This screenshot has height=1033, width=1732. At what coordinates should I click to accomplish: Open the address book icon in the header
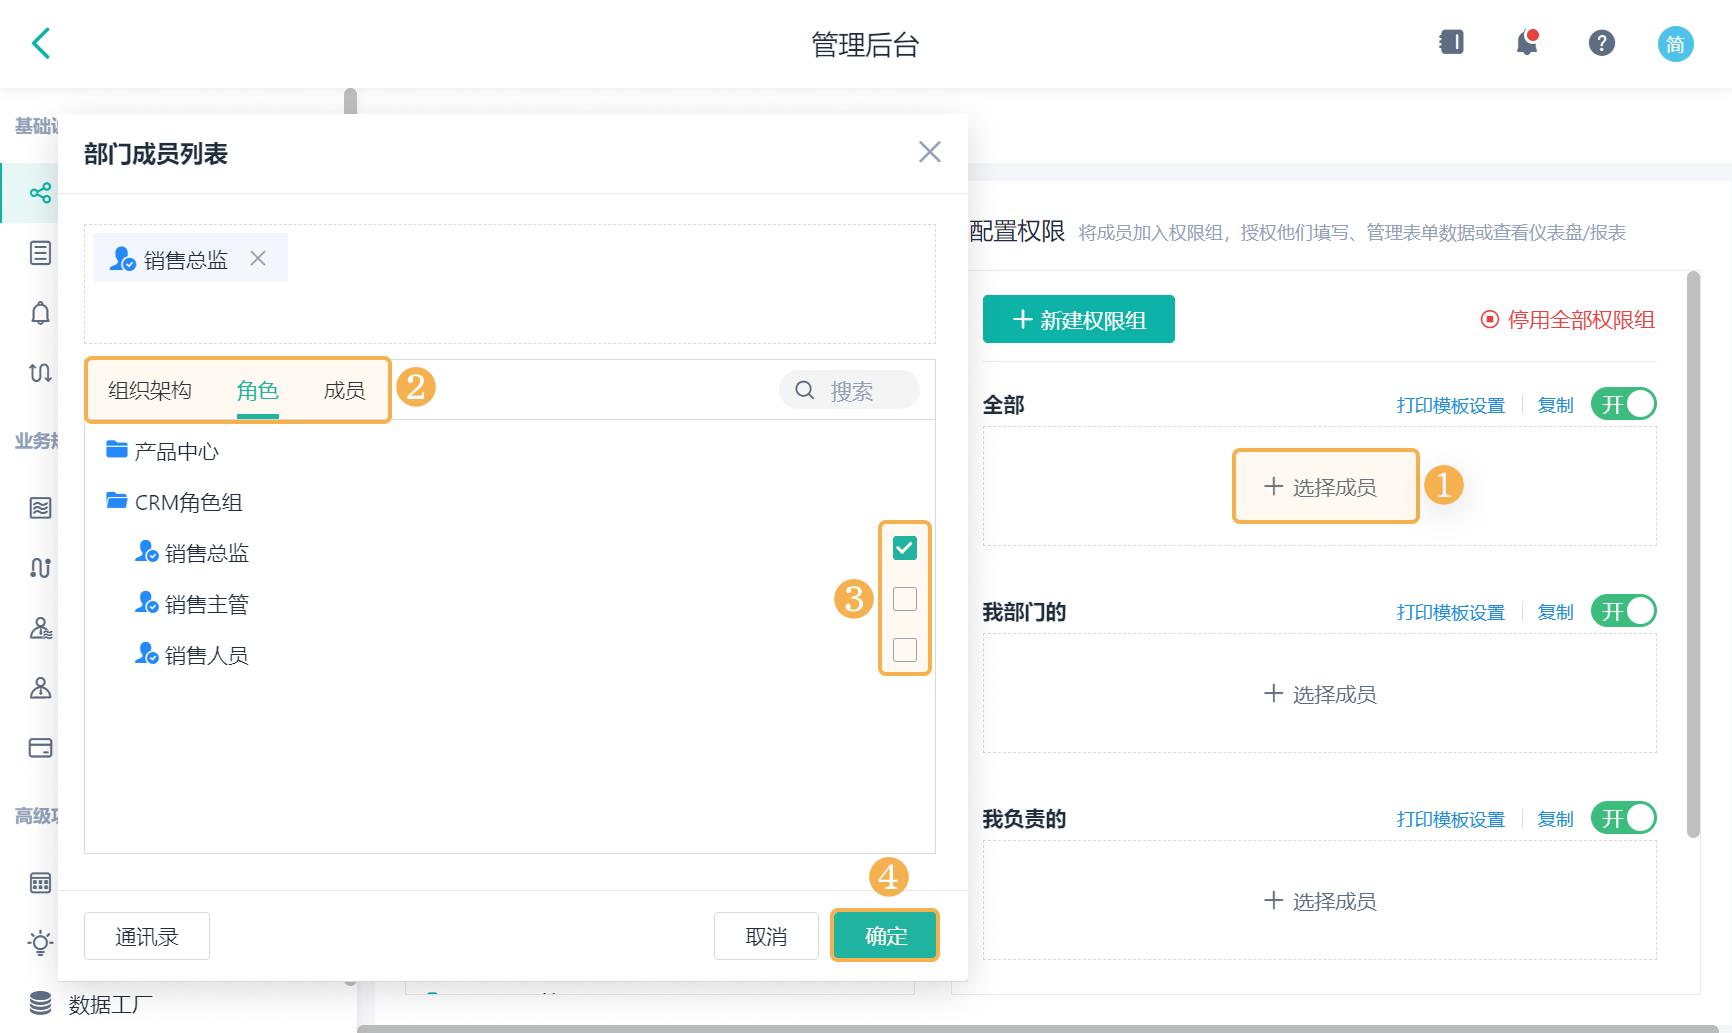pyautogui.click(x=1450, y=43)
